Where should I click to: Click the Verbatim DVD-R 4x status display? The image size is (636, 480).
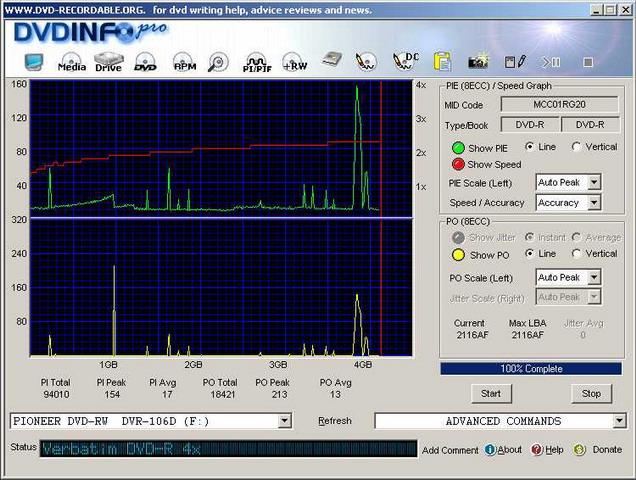(228, 449)
